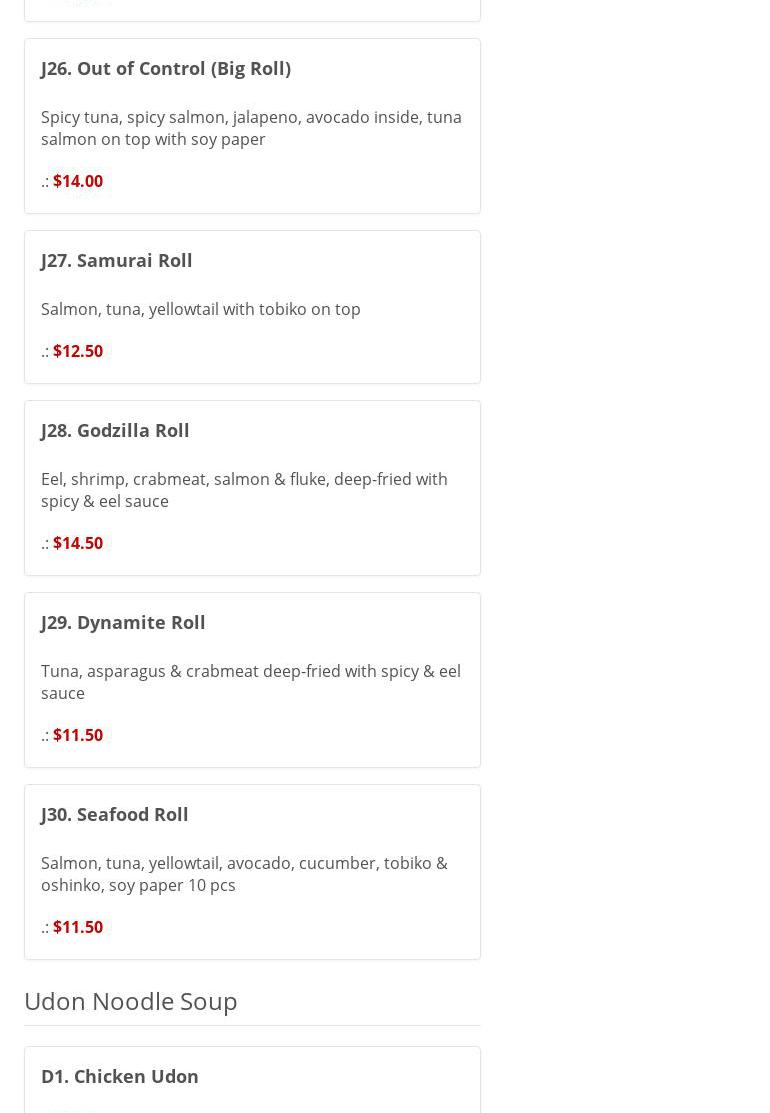Viewport: 770px width, 1113px height.
Task: Select the Seafood Roll description with oshinko
Action: [244, 874]
